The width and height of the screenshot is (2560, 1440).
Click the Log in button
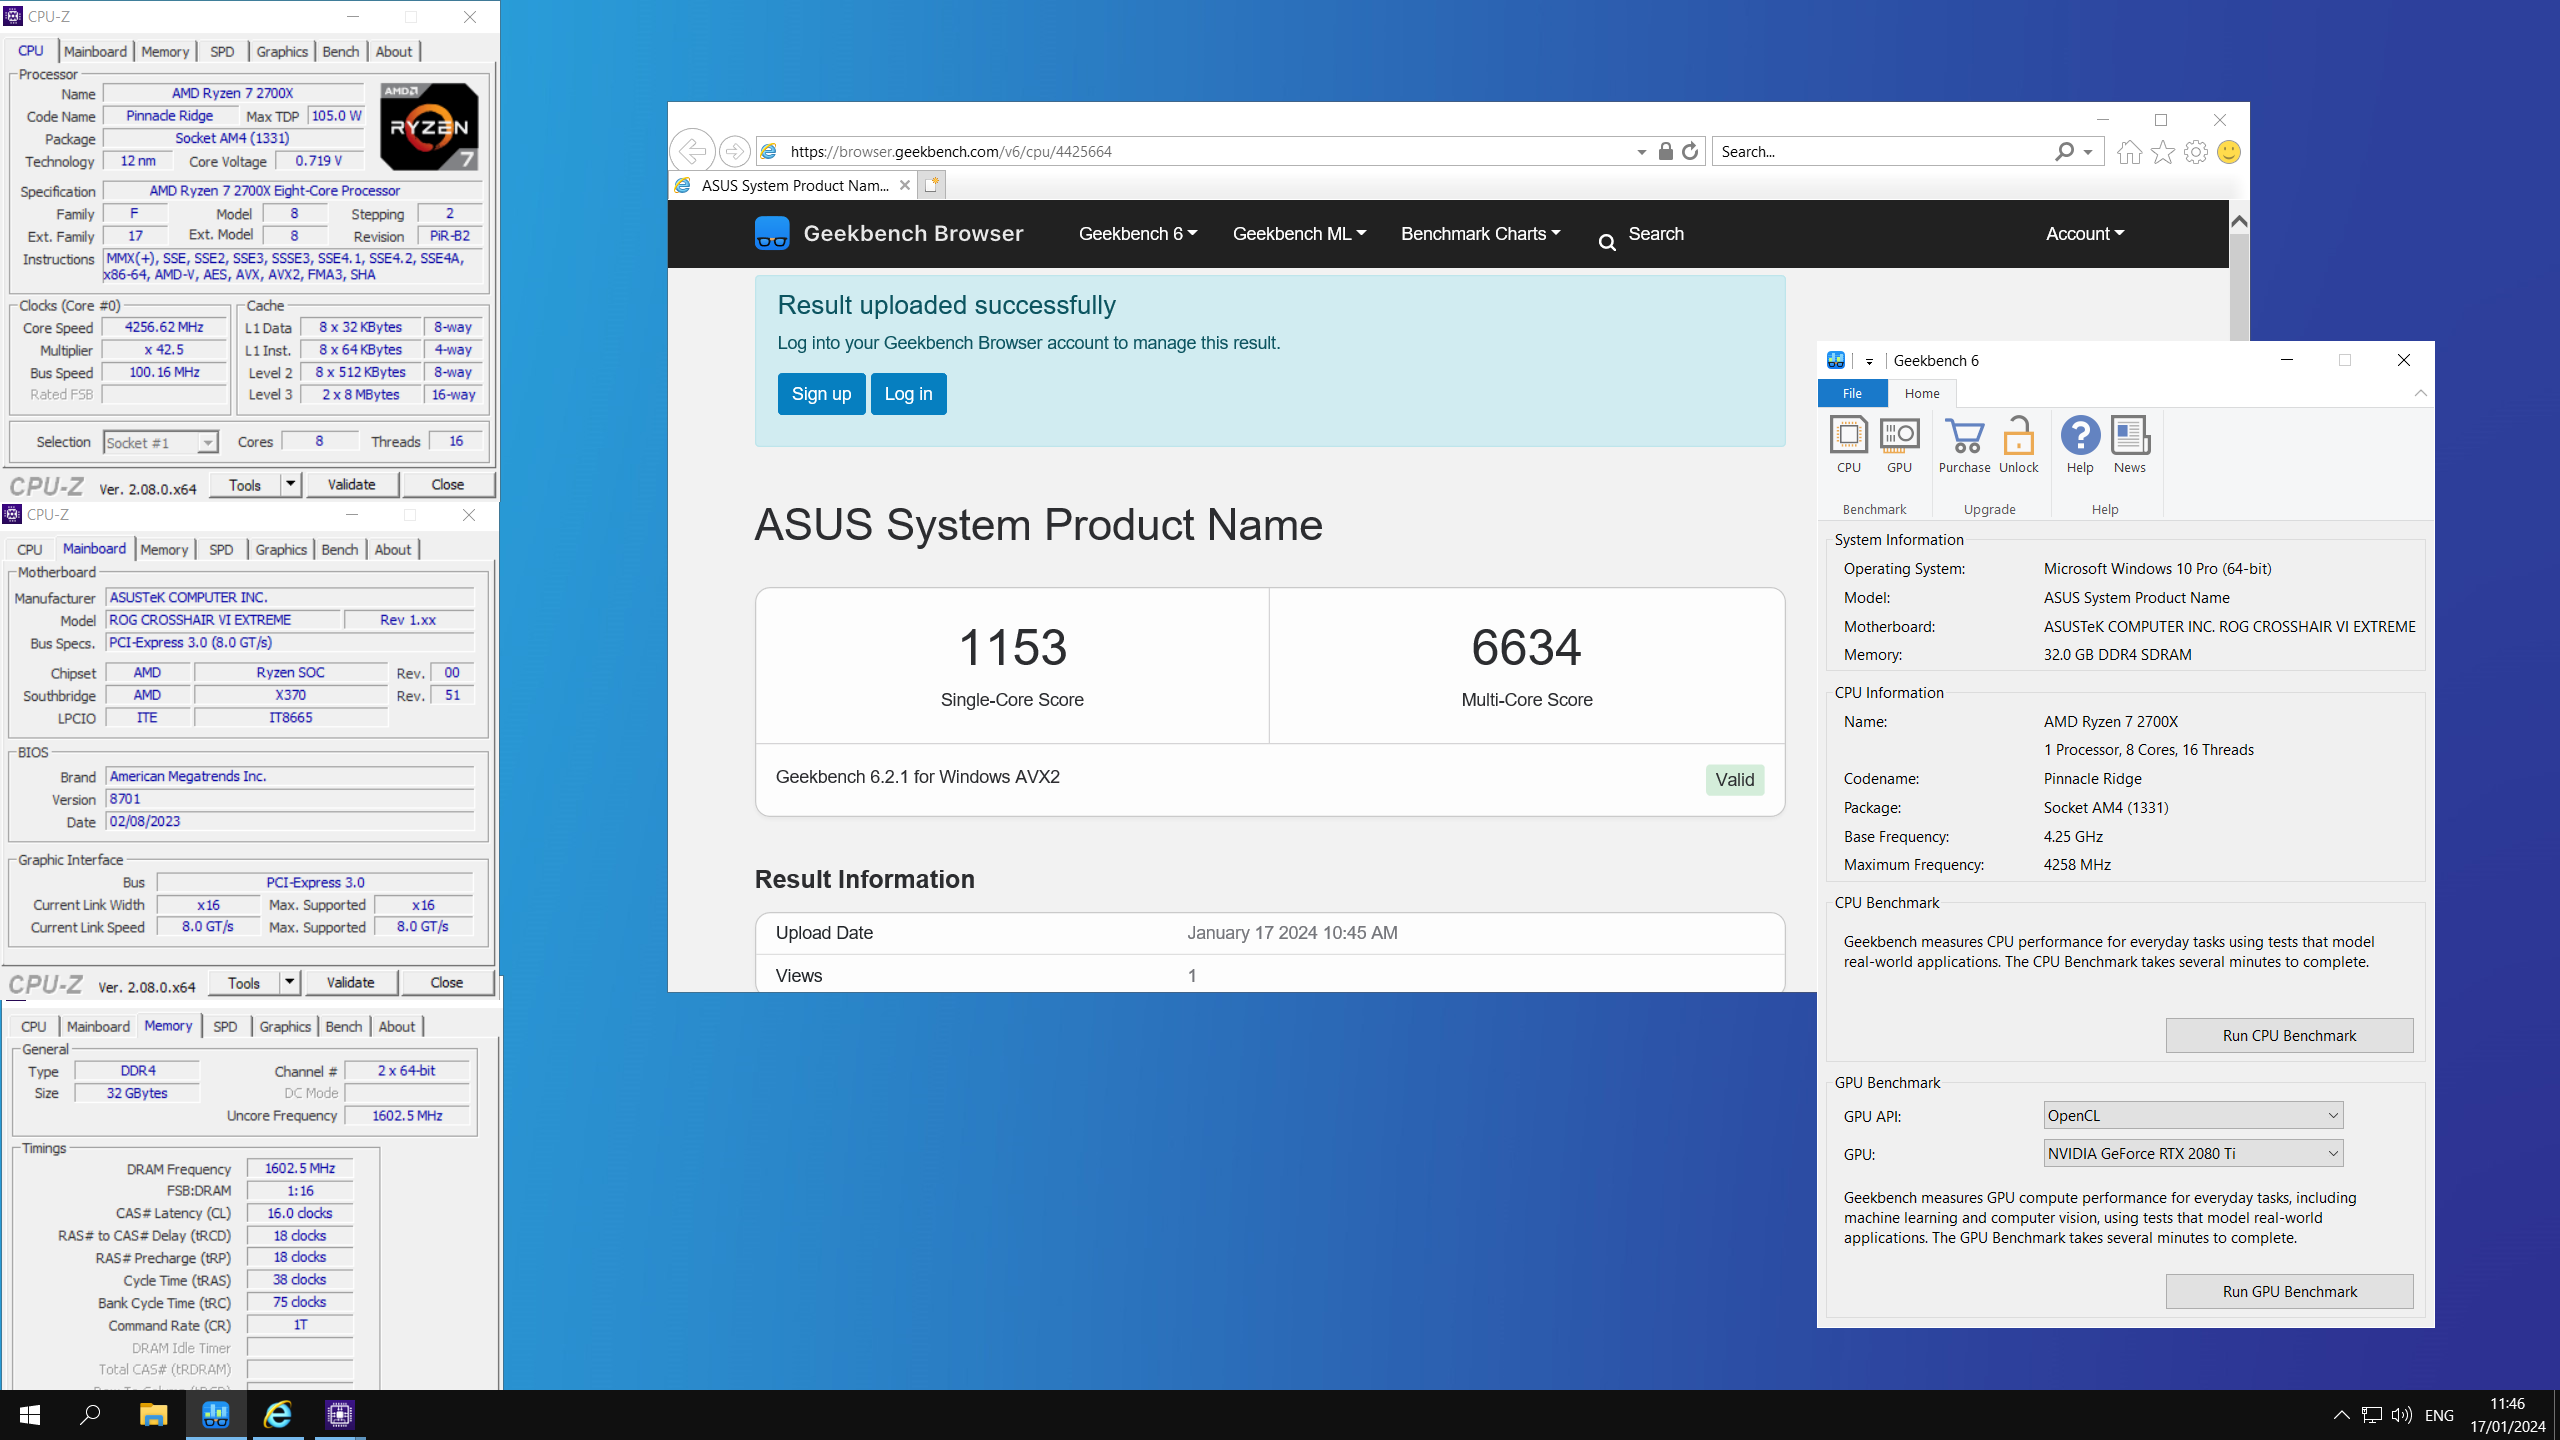908,394
